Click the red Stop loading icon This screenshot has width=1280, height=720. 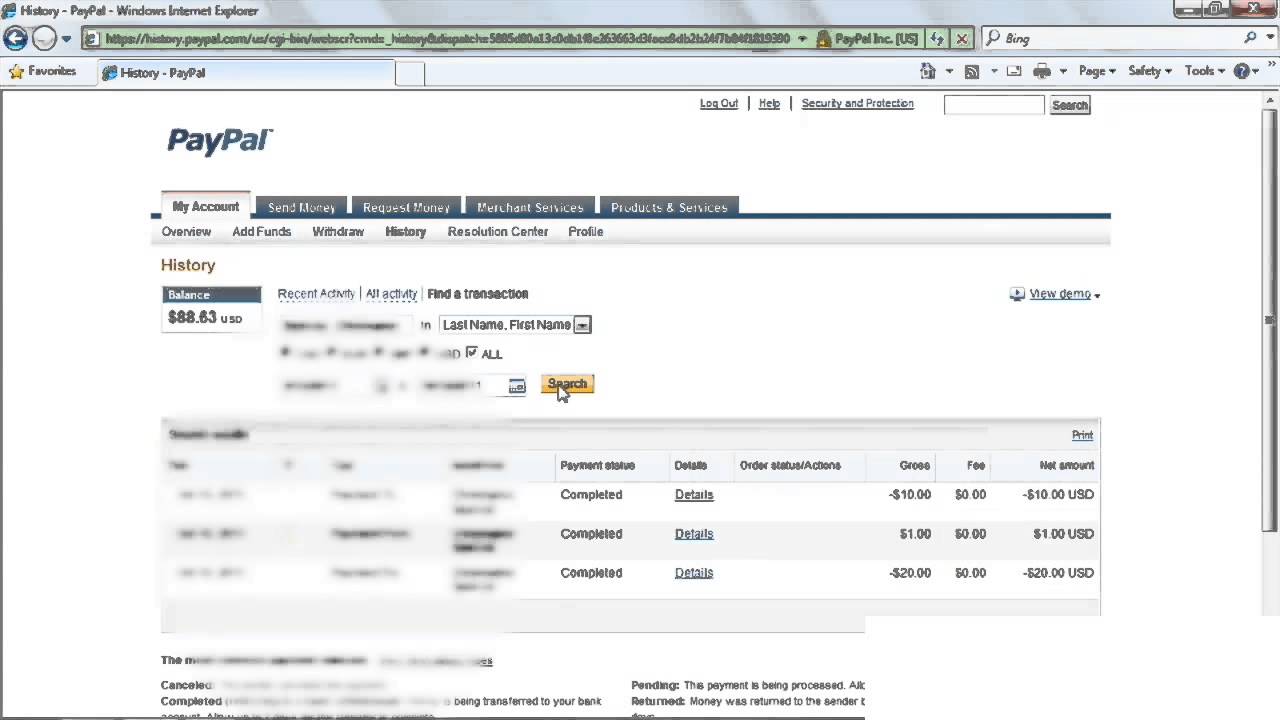point(962,39)
